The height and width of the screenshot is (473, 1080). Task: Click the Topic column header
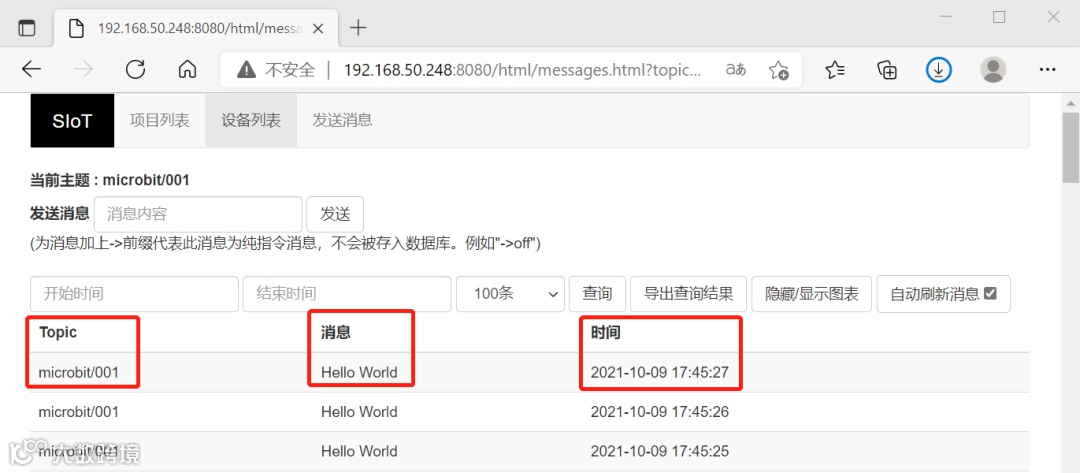point(58,332)
